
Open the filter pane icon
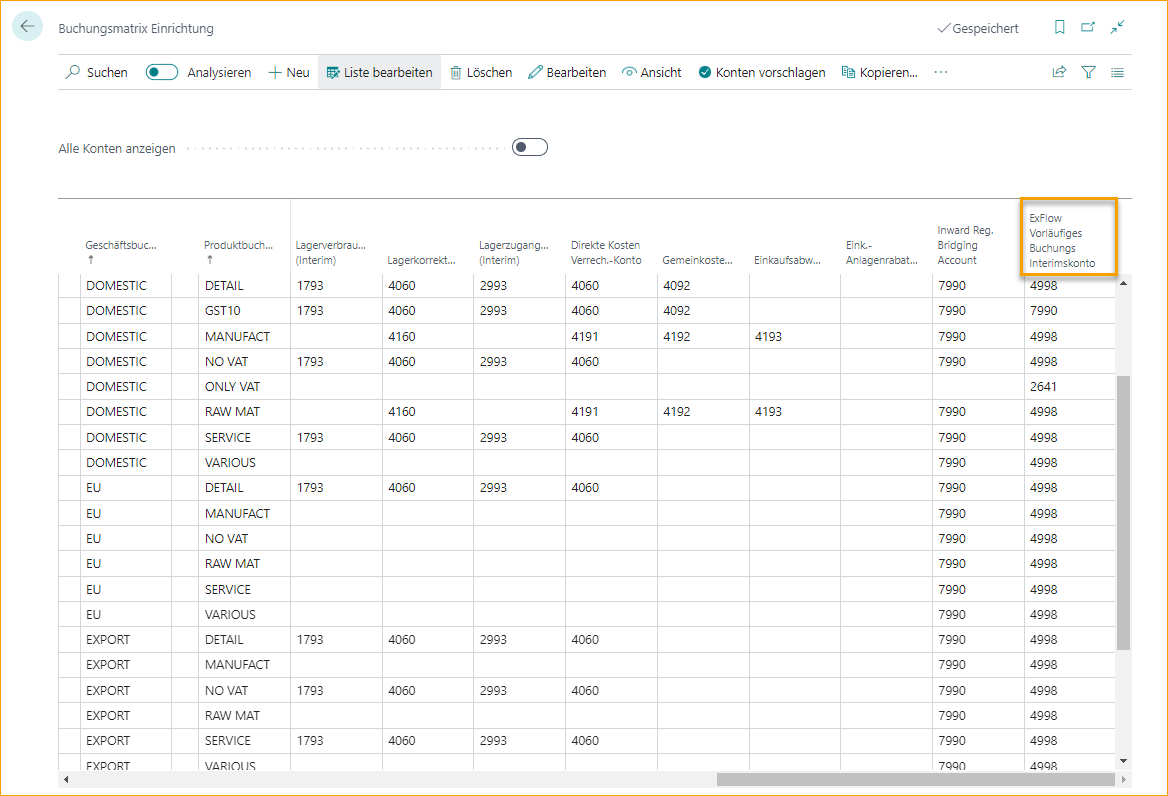coord(1088,72)
